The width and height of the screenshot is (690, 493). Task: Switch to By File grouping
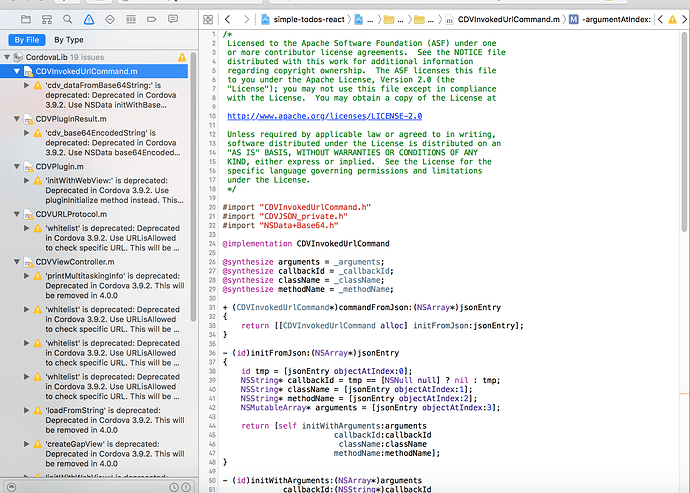tap(27, 40)
